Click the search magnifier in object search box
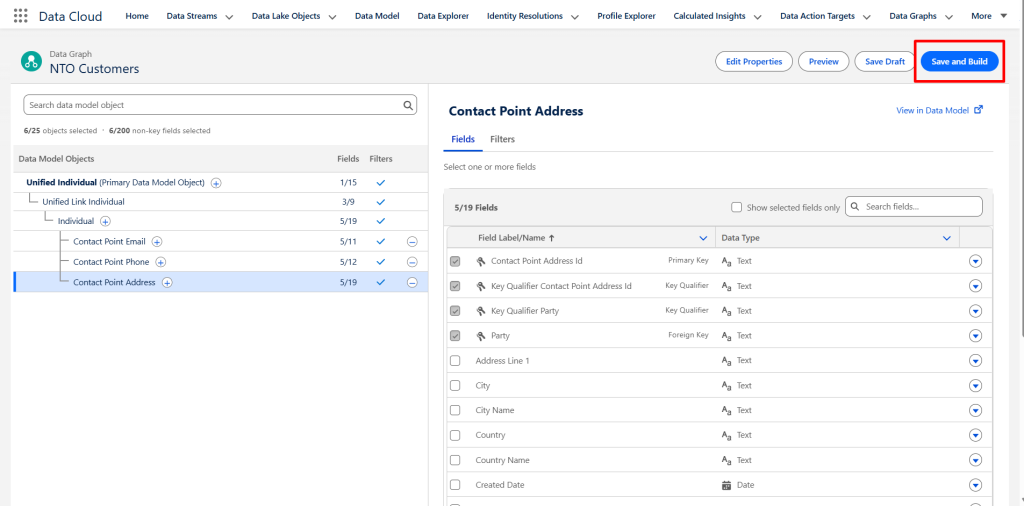The width and height of the screenshot is (1024, 506). [x=408, y=104]
